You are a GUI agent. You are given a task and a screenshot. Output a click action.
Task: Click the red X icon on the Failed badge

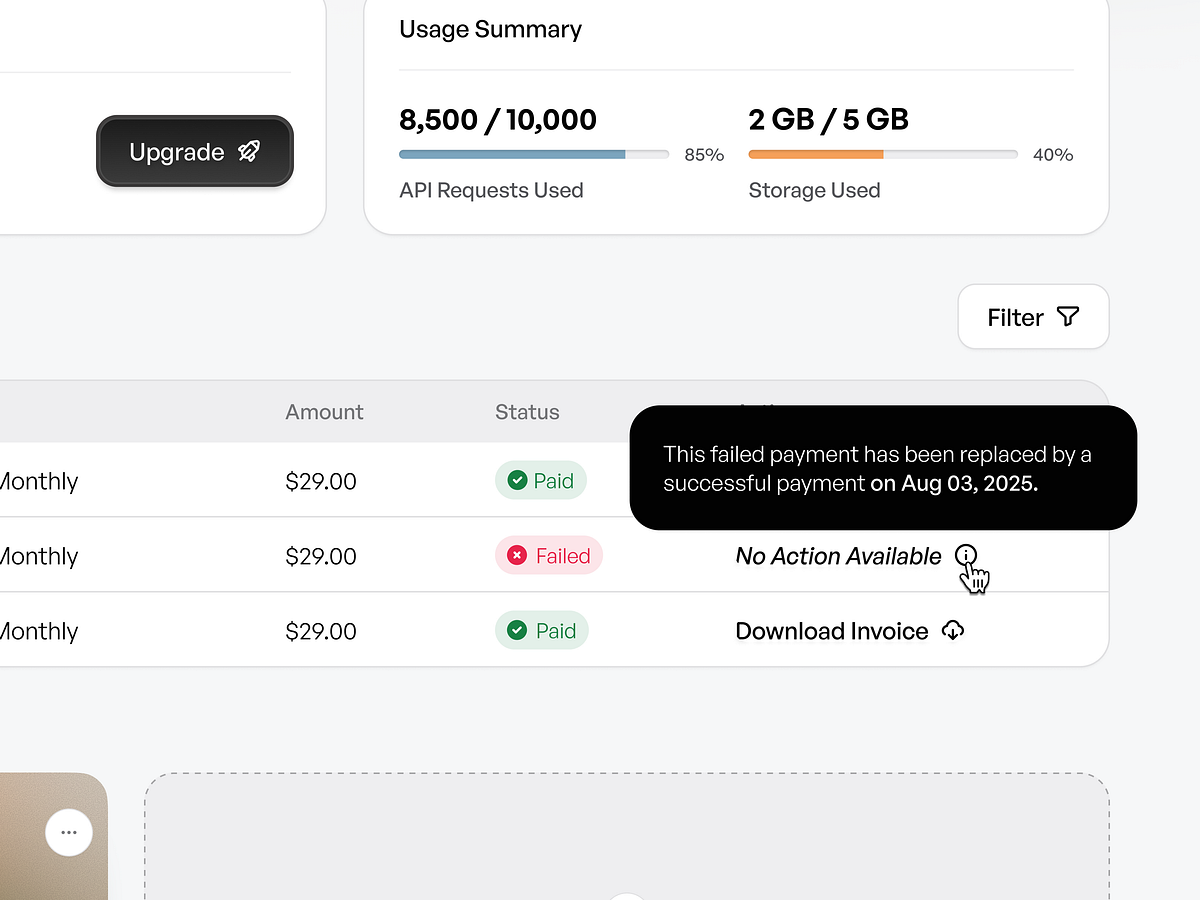517,555
